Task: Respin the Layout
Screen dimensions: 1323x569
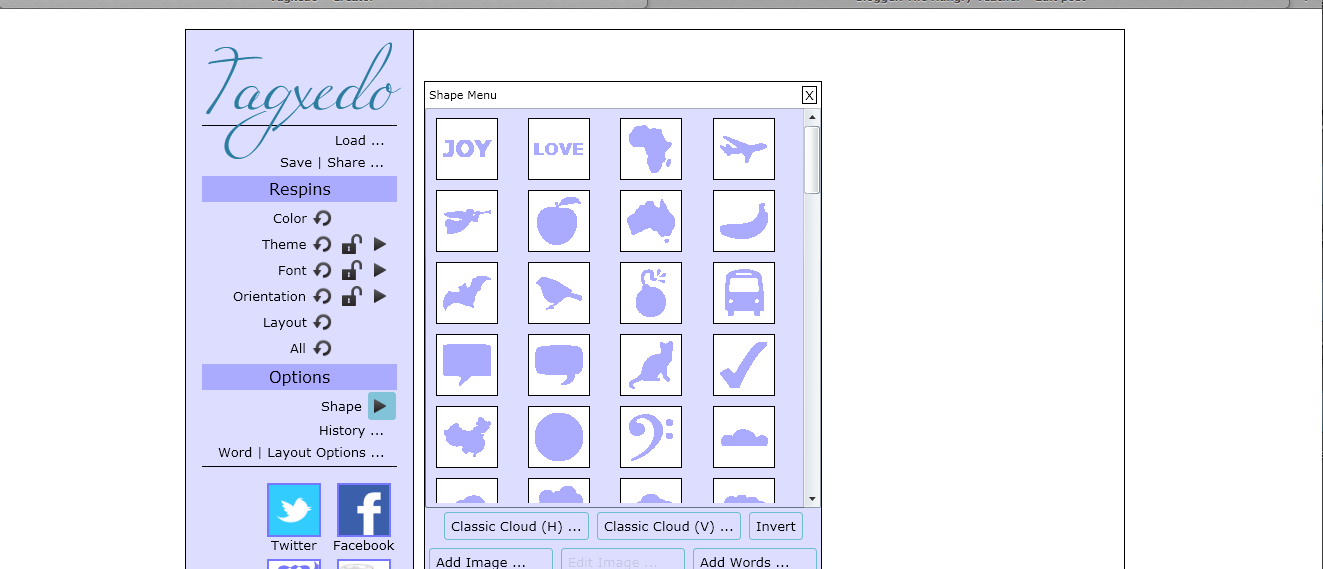Action: click(x=322, y=322)
